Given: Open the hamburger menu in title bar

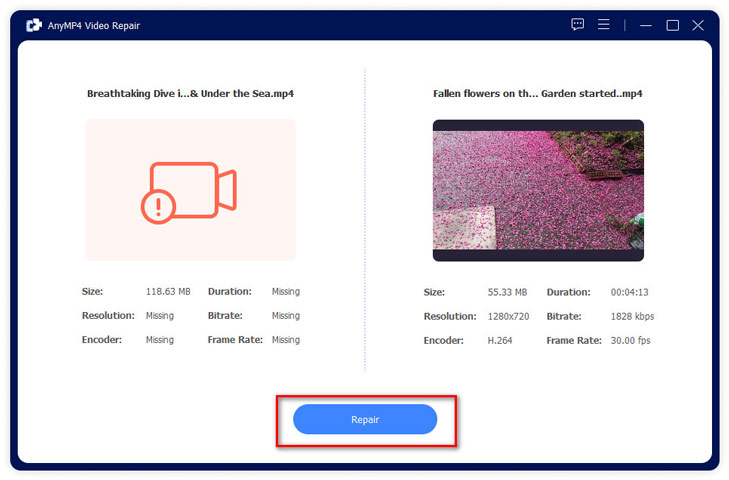Looking at the screenshot, I should (x=604, y=25).
